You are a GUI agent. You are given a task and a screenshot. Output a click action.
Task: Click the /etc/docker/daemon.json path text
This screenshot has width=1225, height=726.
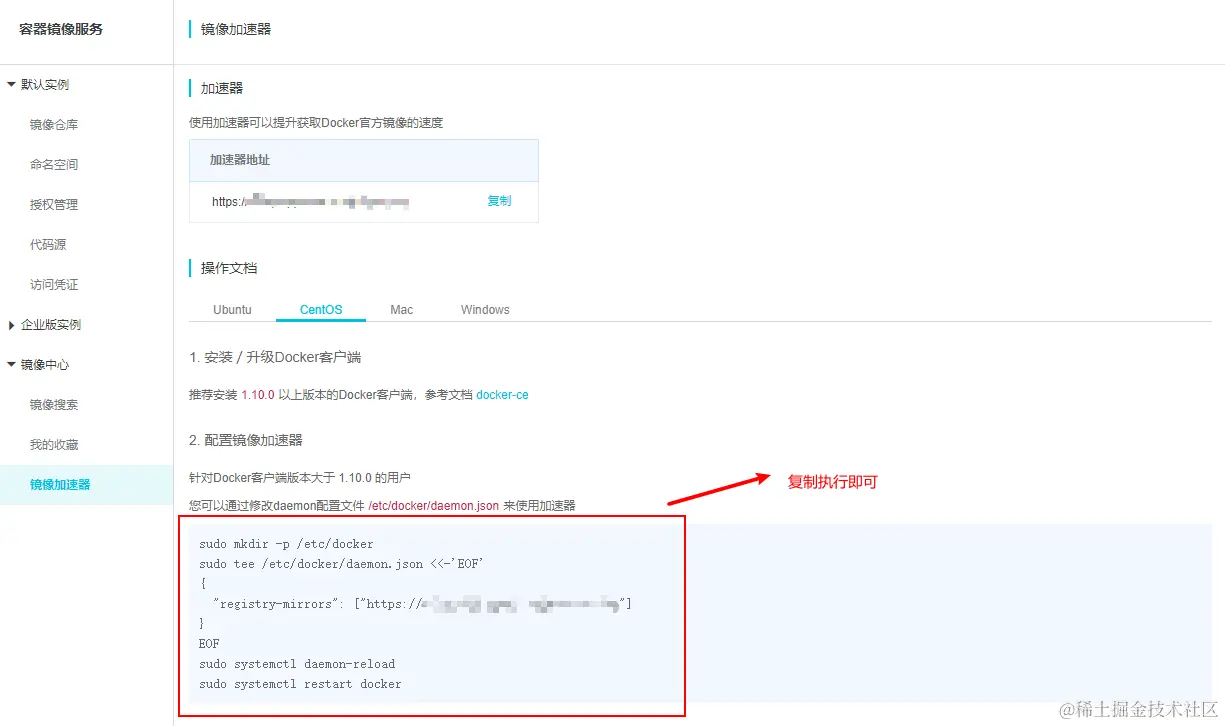[x=433, y=506]
